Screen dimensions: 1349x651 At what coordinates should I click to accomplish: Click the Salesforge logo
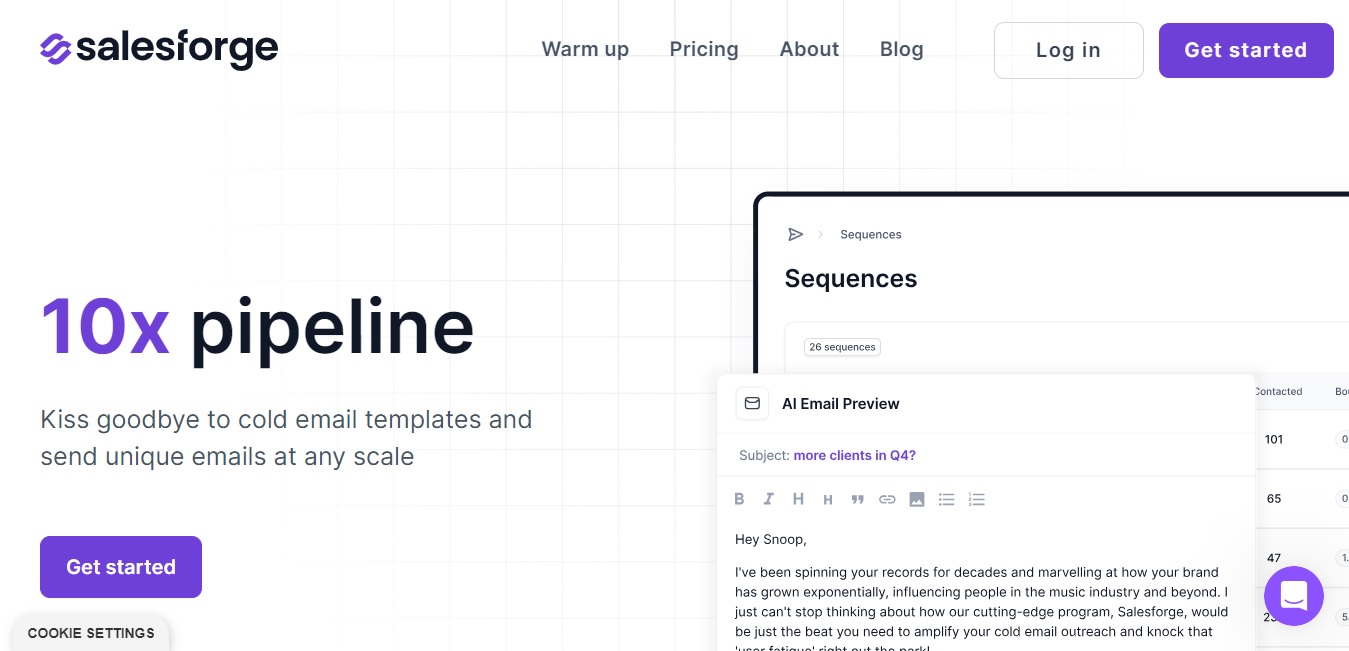[159, 48]
